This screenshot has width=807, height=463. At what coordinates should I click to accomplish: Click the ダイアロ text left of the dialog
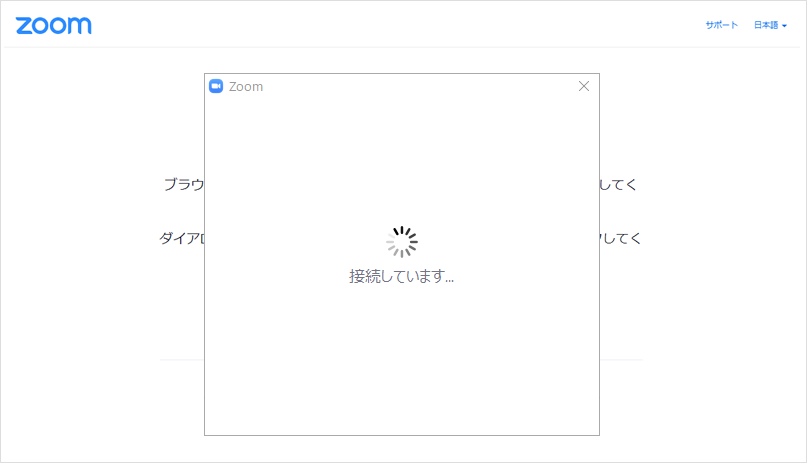(x=182, y=238)
